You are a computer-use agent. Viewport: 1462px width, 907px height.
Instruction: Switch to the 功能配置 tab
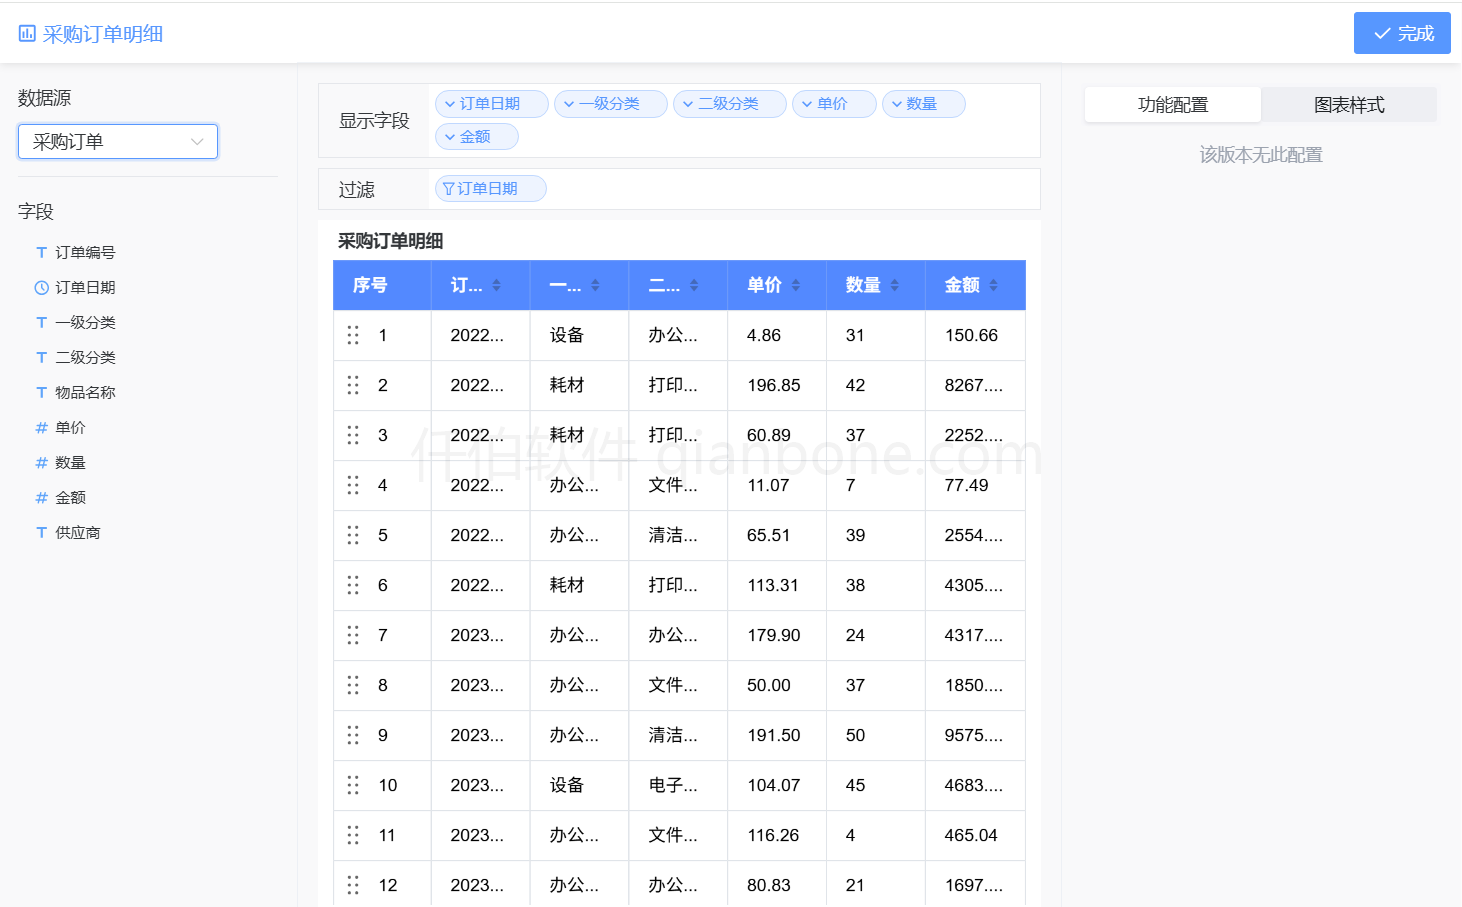click(1172, 104)
